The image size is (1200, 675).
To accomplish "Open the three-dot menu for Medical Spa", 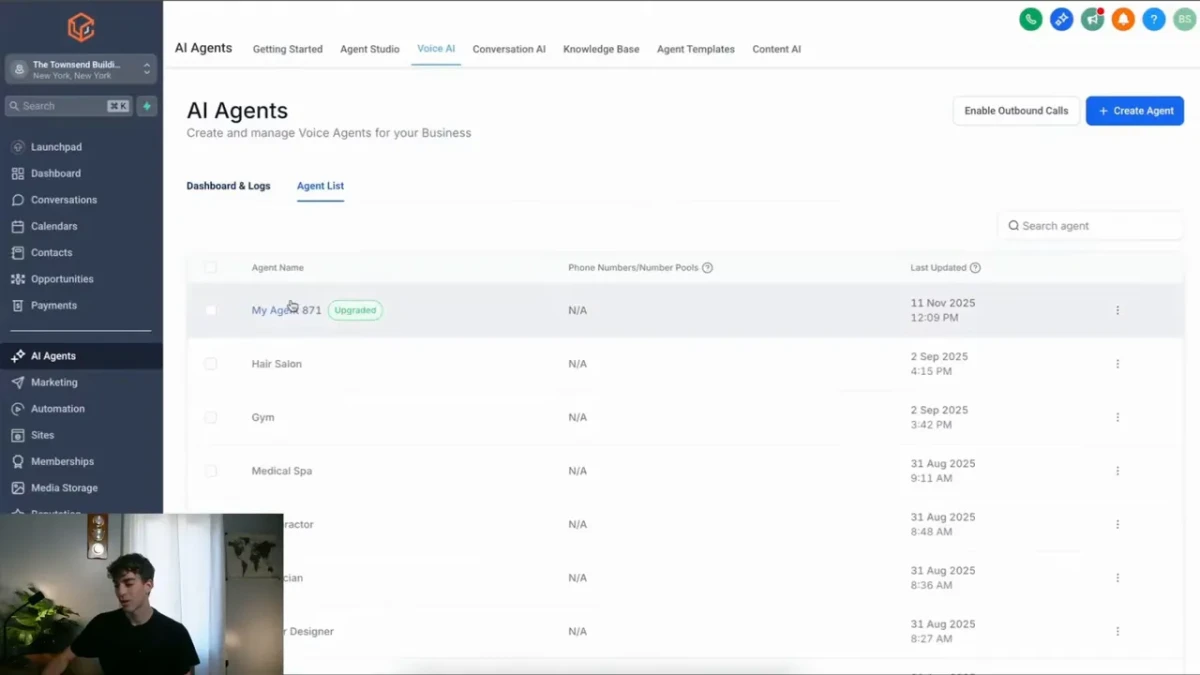I will tap(1117, 471).
